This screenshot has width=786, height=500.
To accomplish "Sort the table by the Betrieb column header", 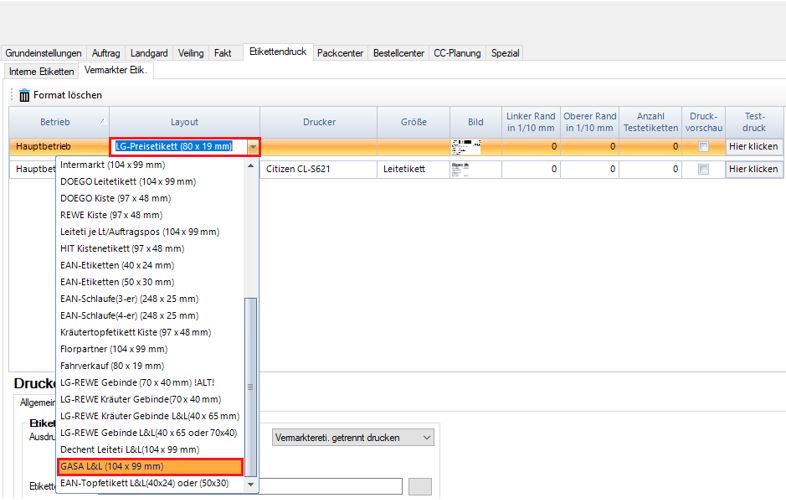I will point(55,121).
